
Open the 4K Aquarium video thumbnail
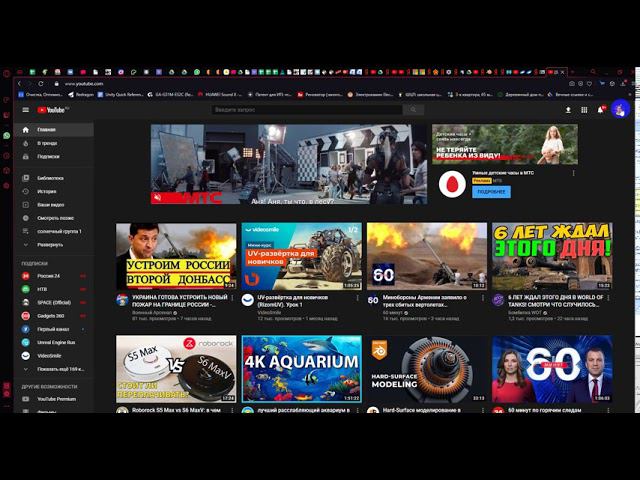point(301,369)
